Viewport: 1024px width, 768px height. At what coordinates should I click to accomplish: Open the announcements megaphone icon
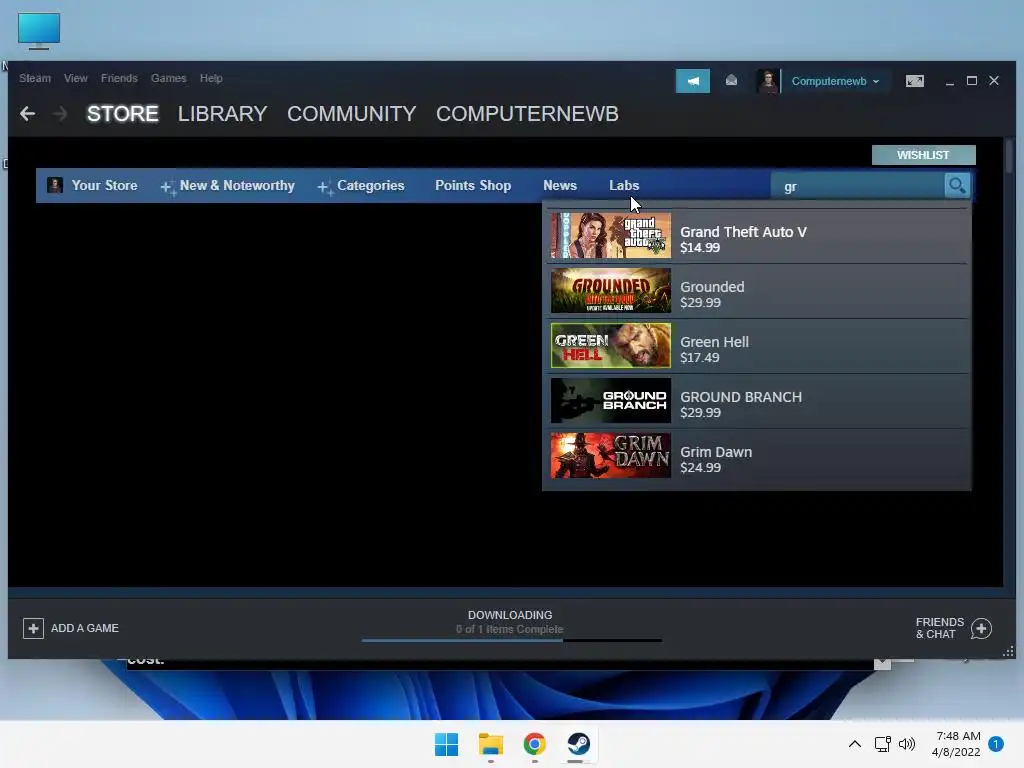click(x=693, y=81)
